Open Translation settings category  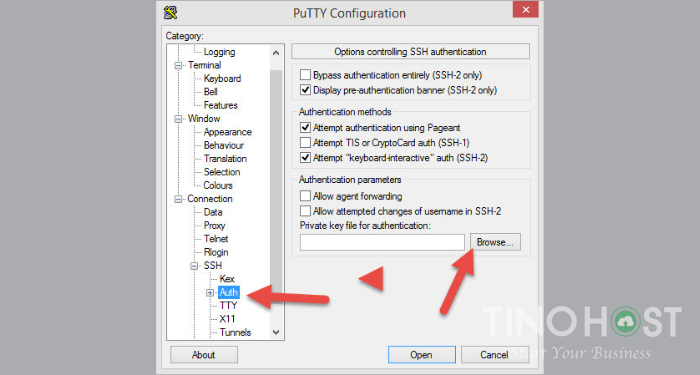coord(225,158)
